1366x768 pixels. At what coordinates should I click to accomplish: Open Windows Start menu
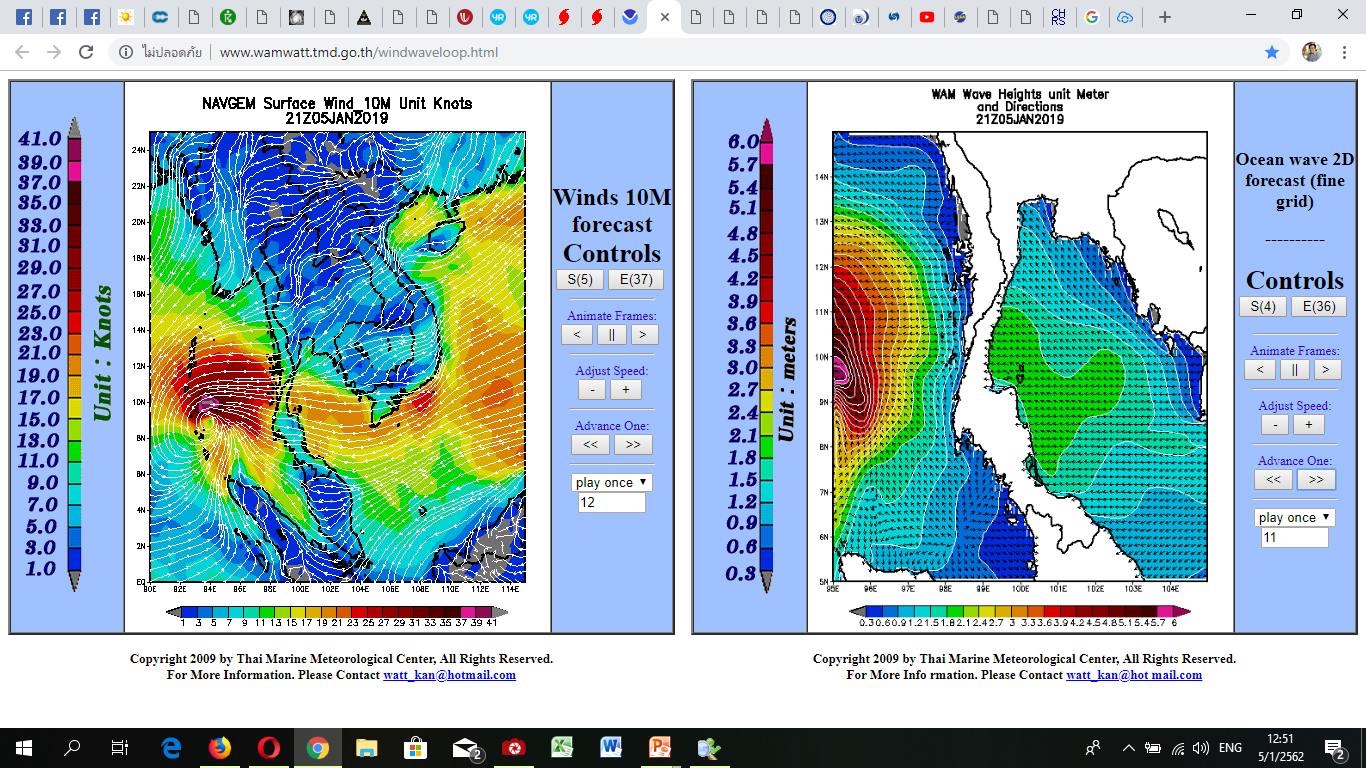pyautogui.click(x=24, y=748)
